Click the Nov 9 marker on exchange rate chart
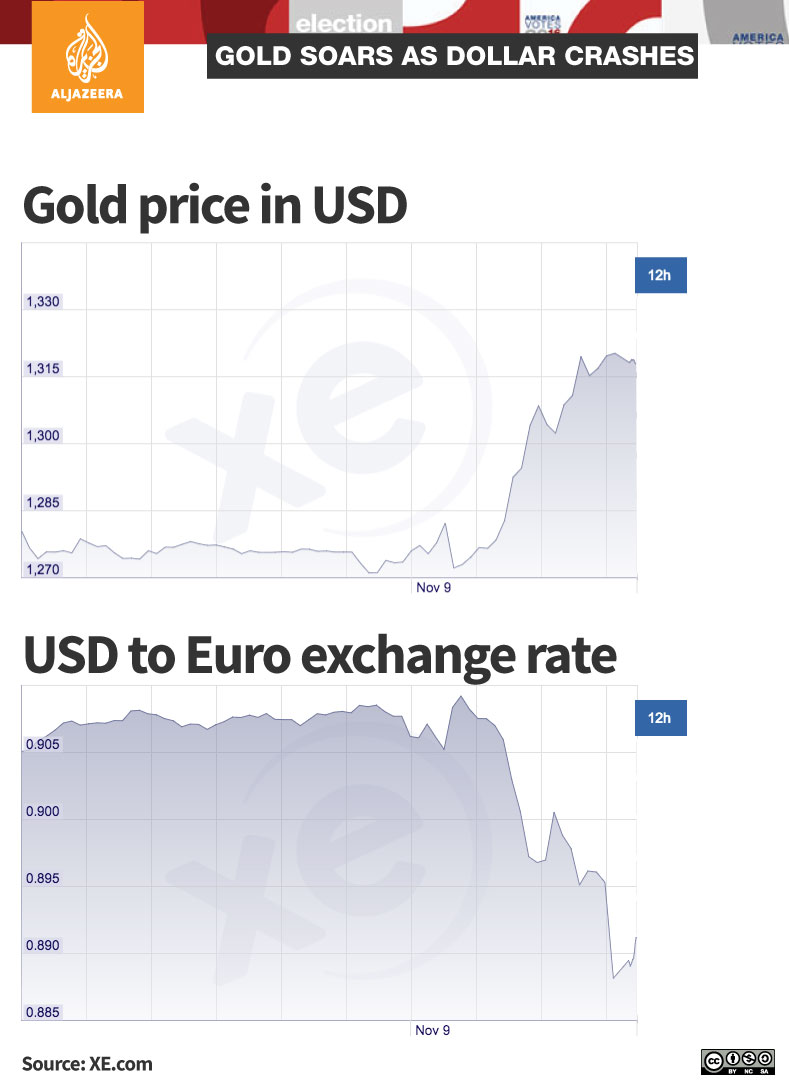Image resolution: width=789 pixels, height=1086 pixels. click(x=433, y=1029)
